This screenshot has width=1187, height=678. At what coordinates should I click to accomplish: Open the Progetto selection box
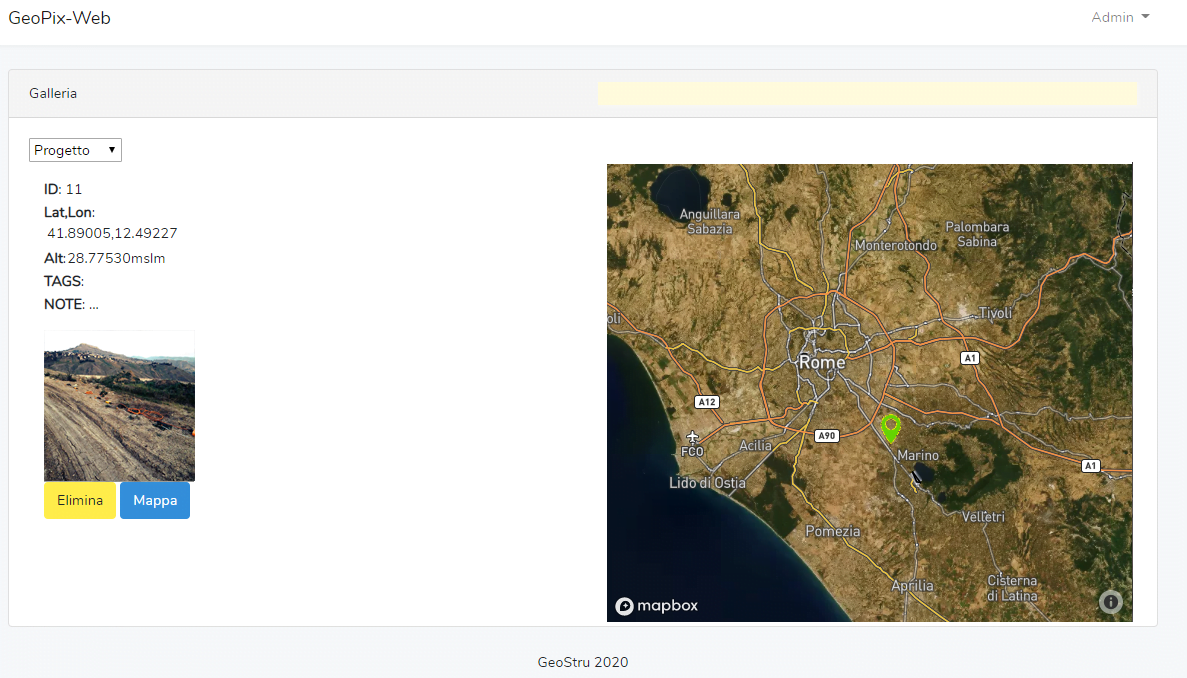pyautogui.click(x=75, y=149)
